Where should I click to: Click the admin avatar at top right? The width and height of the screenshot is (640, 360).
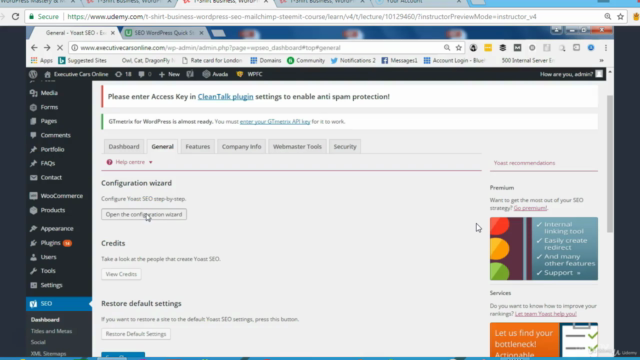click(x=599, y=74)
